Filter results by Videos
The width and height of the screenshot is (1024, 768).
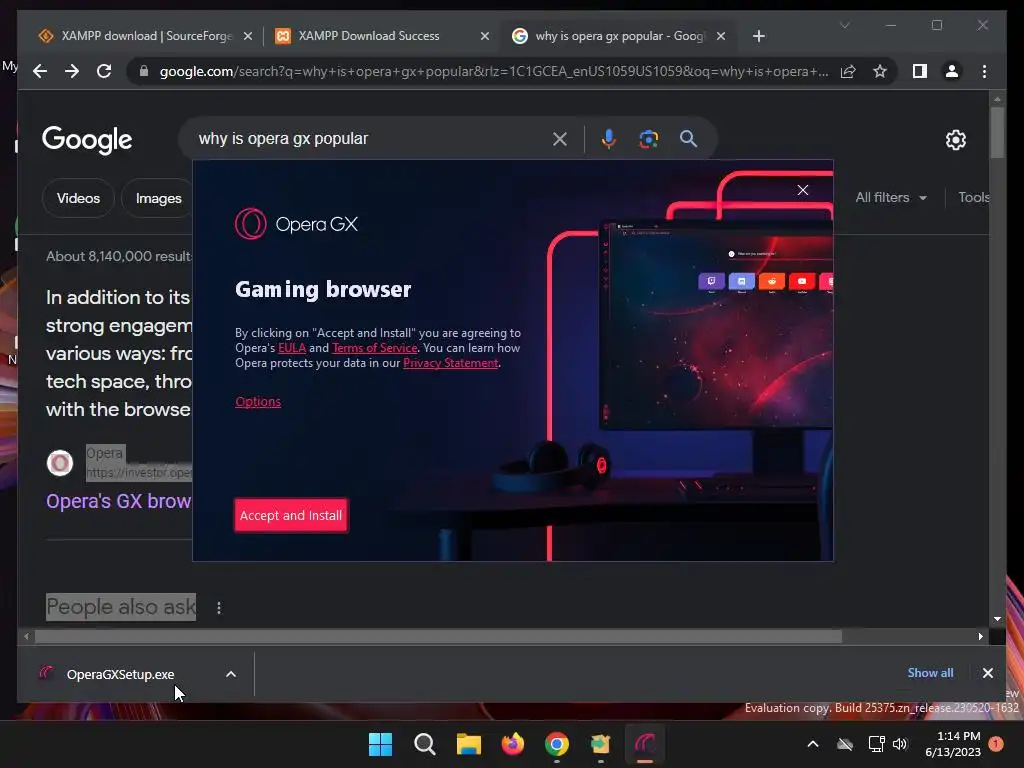tap(78, 198)
